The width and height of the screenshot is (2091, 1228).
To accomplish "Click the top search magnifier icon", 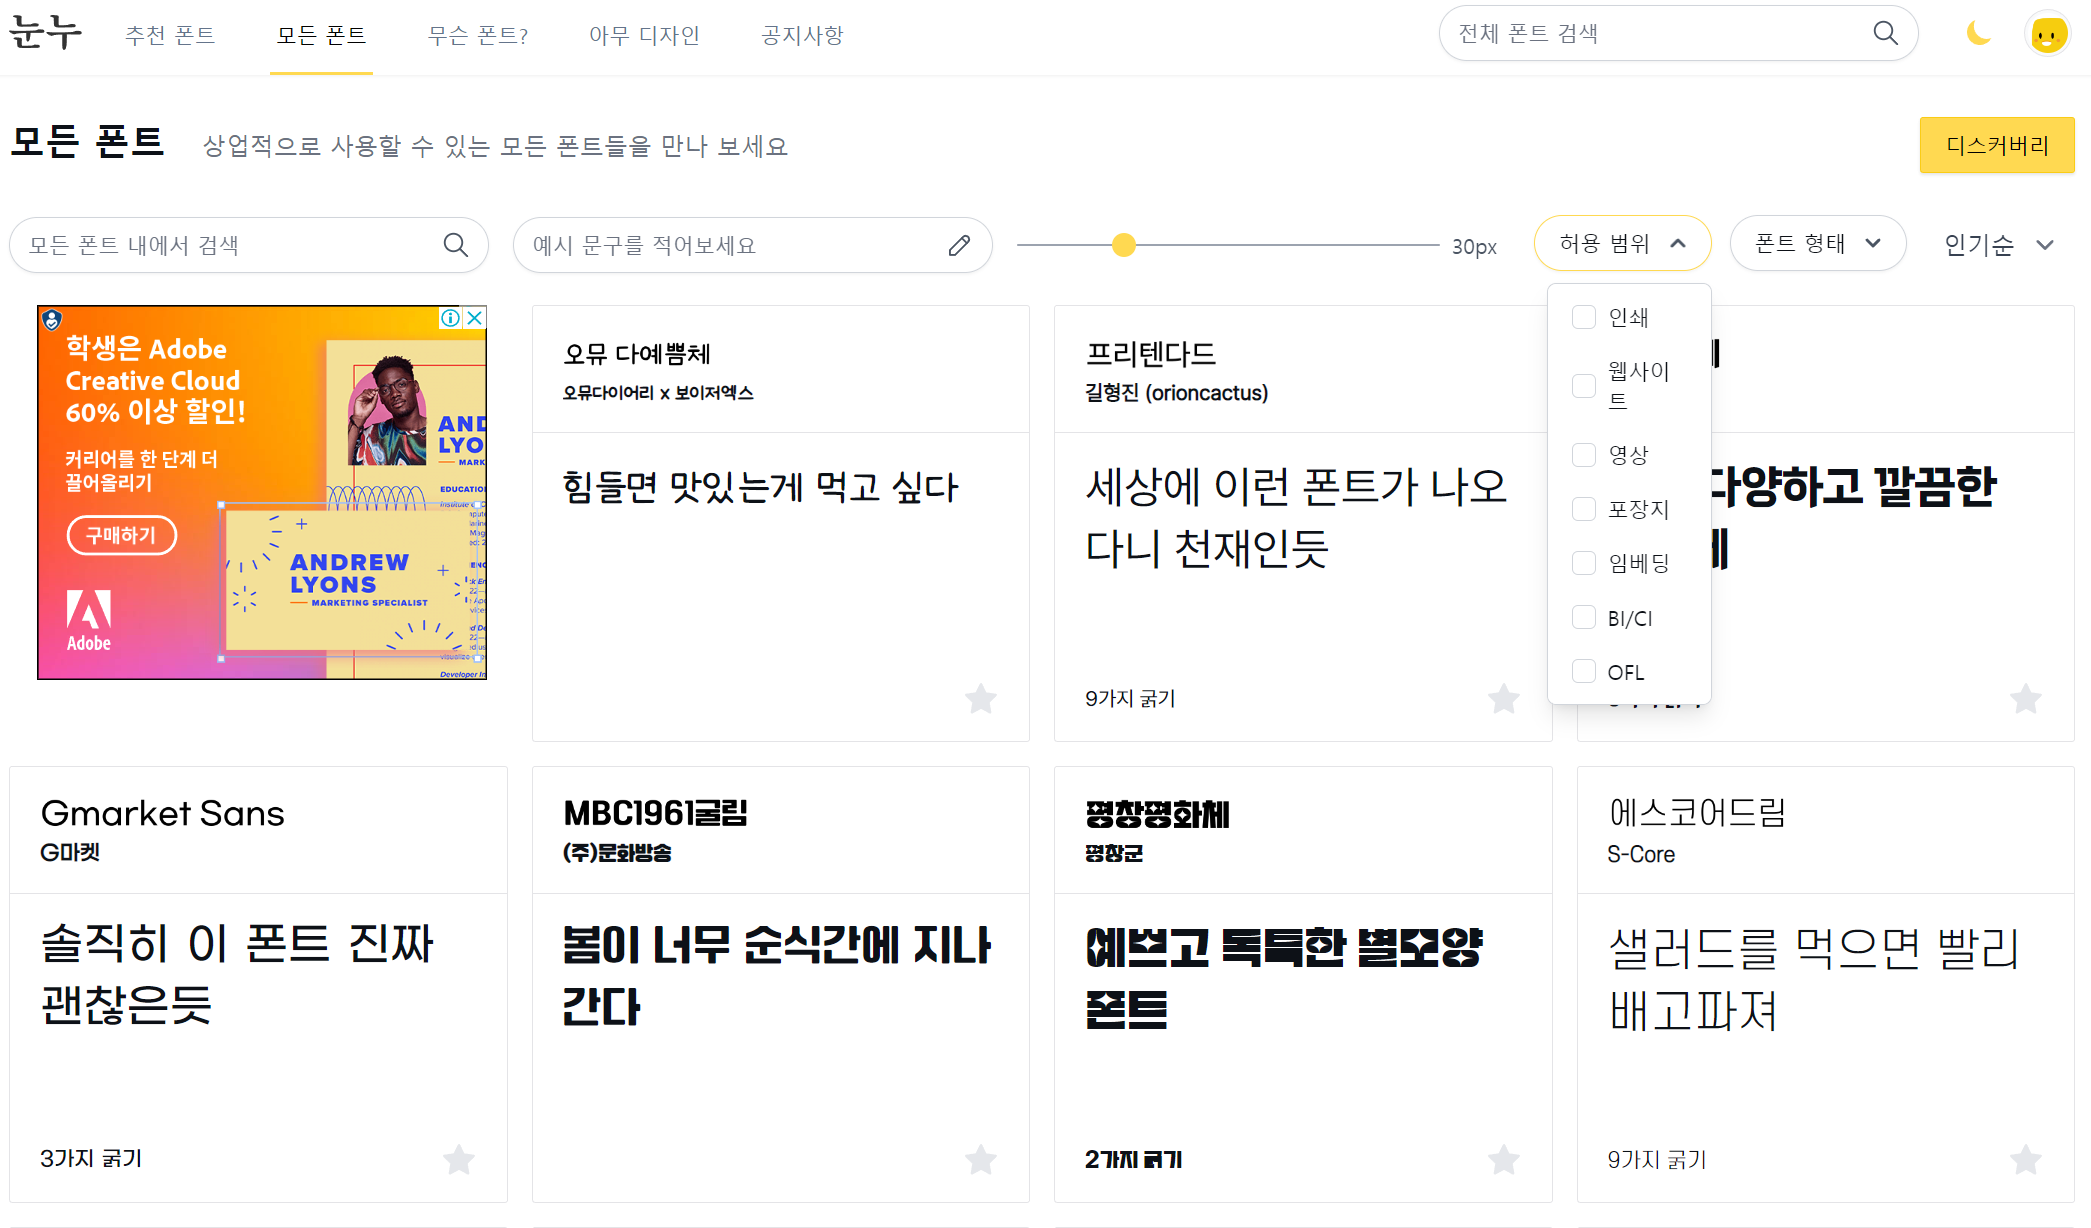I will pos(1885,33).
